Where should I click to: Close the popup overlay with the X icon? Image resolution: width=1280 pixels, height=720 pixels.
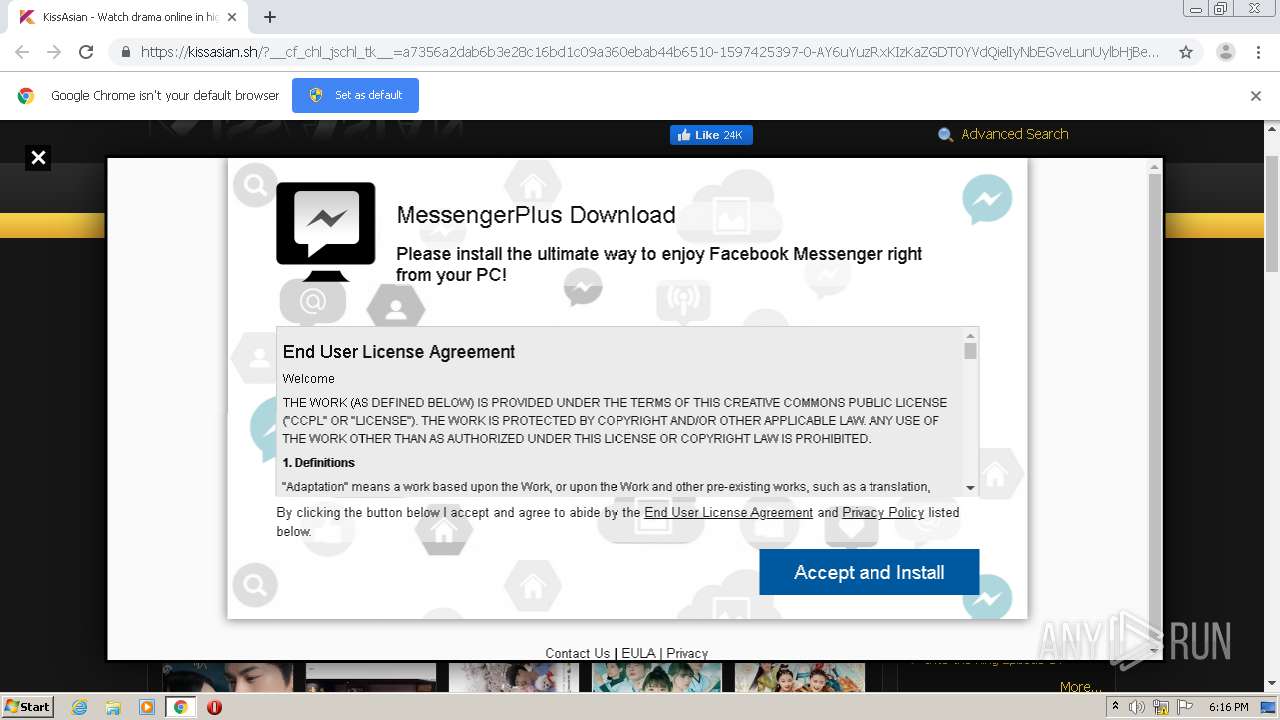pos(38,157)
